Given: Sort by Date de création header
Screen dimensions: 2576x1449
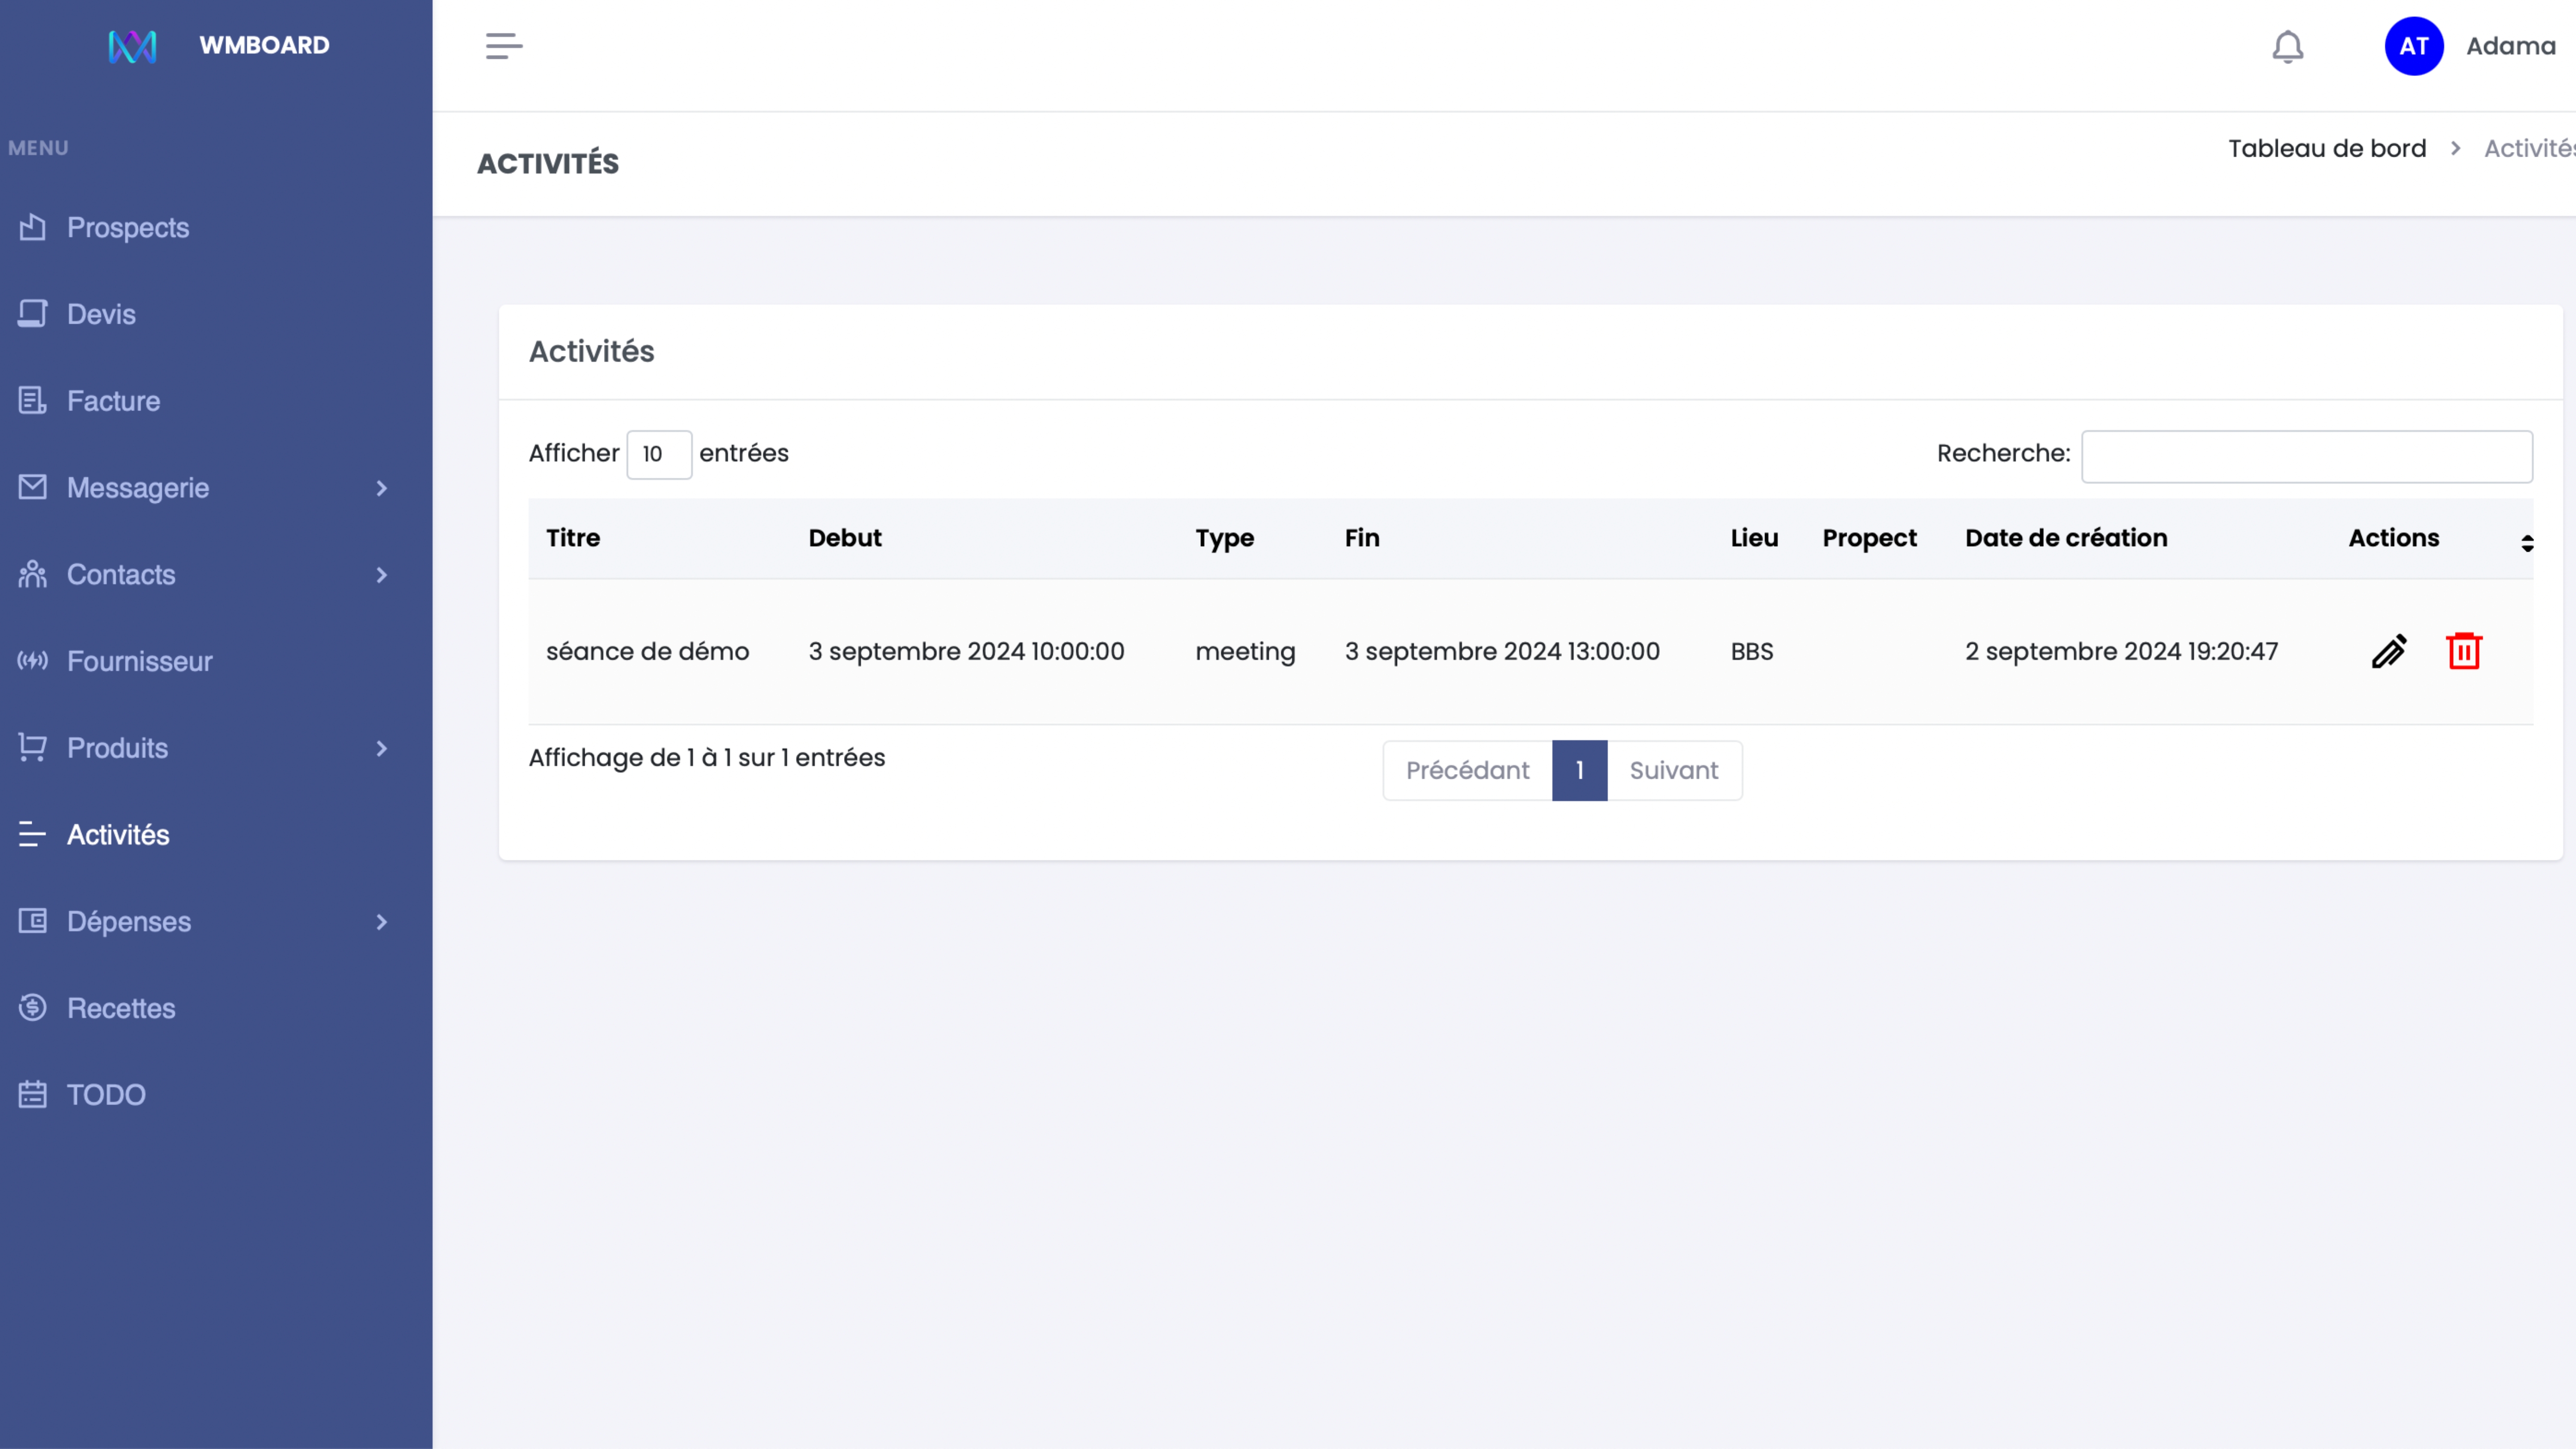Looking at the screenshot, I should pos(2066,538).
